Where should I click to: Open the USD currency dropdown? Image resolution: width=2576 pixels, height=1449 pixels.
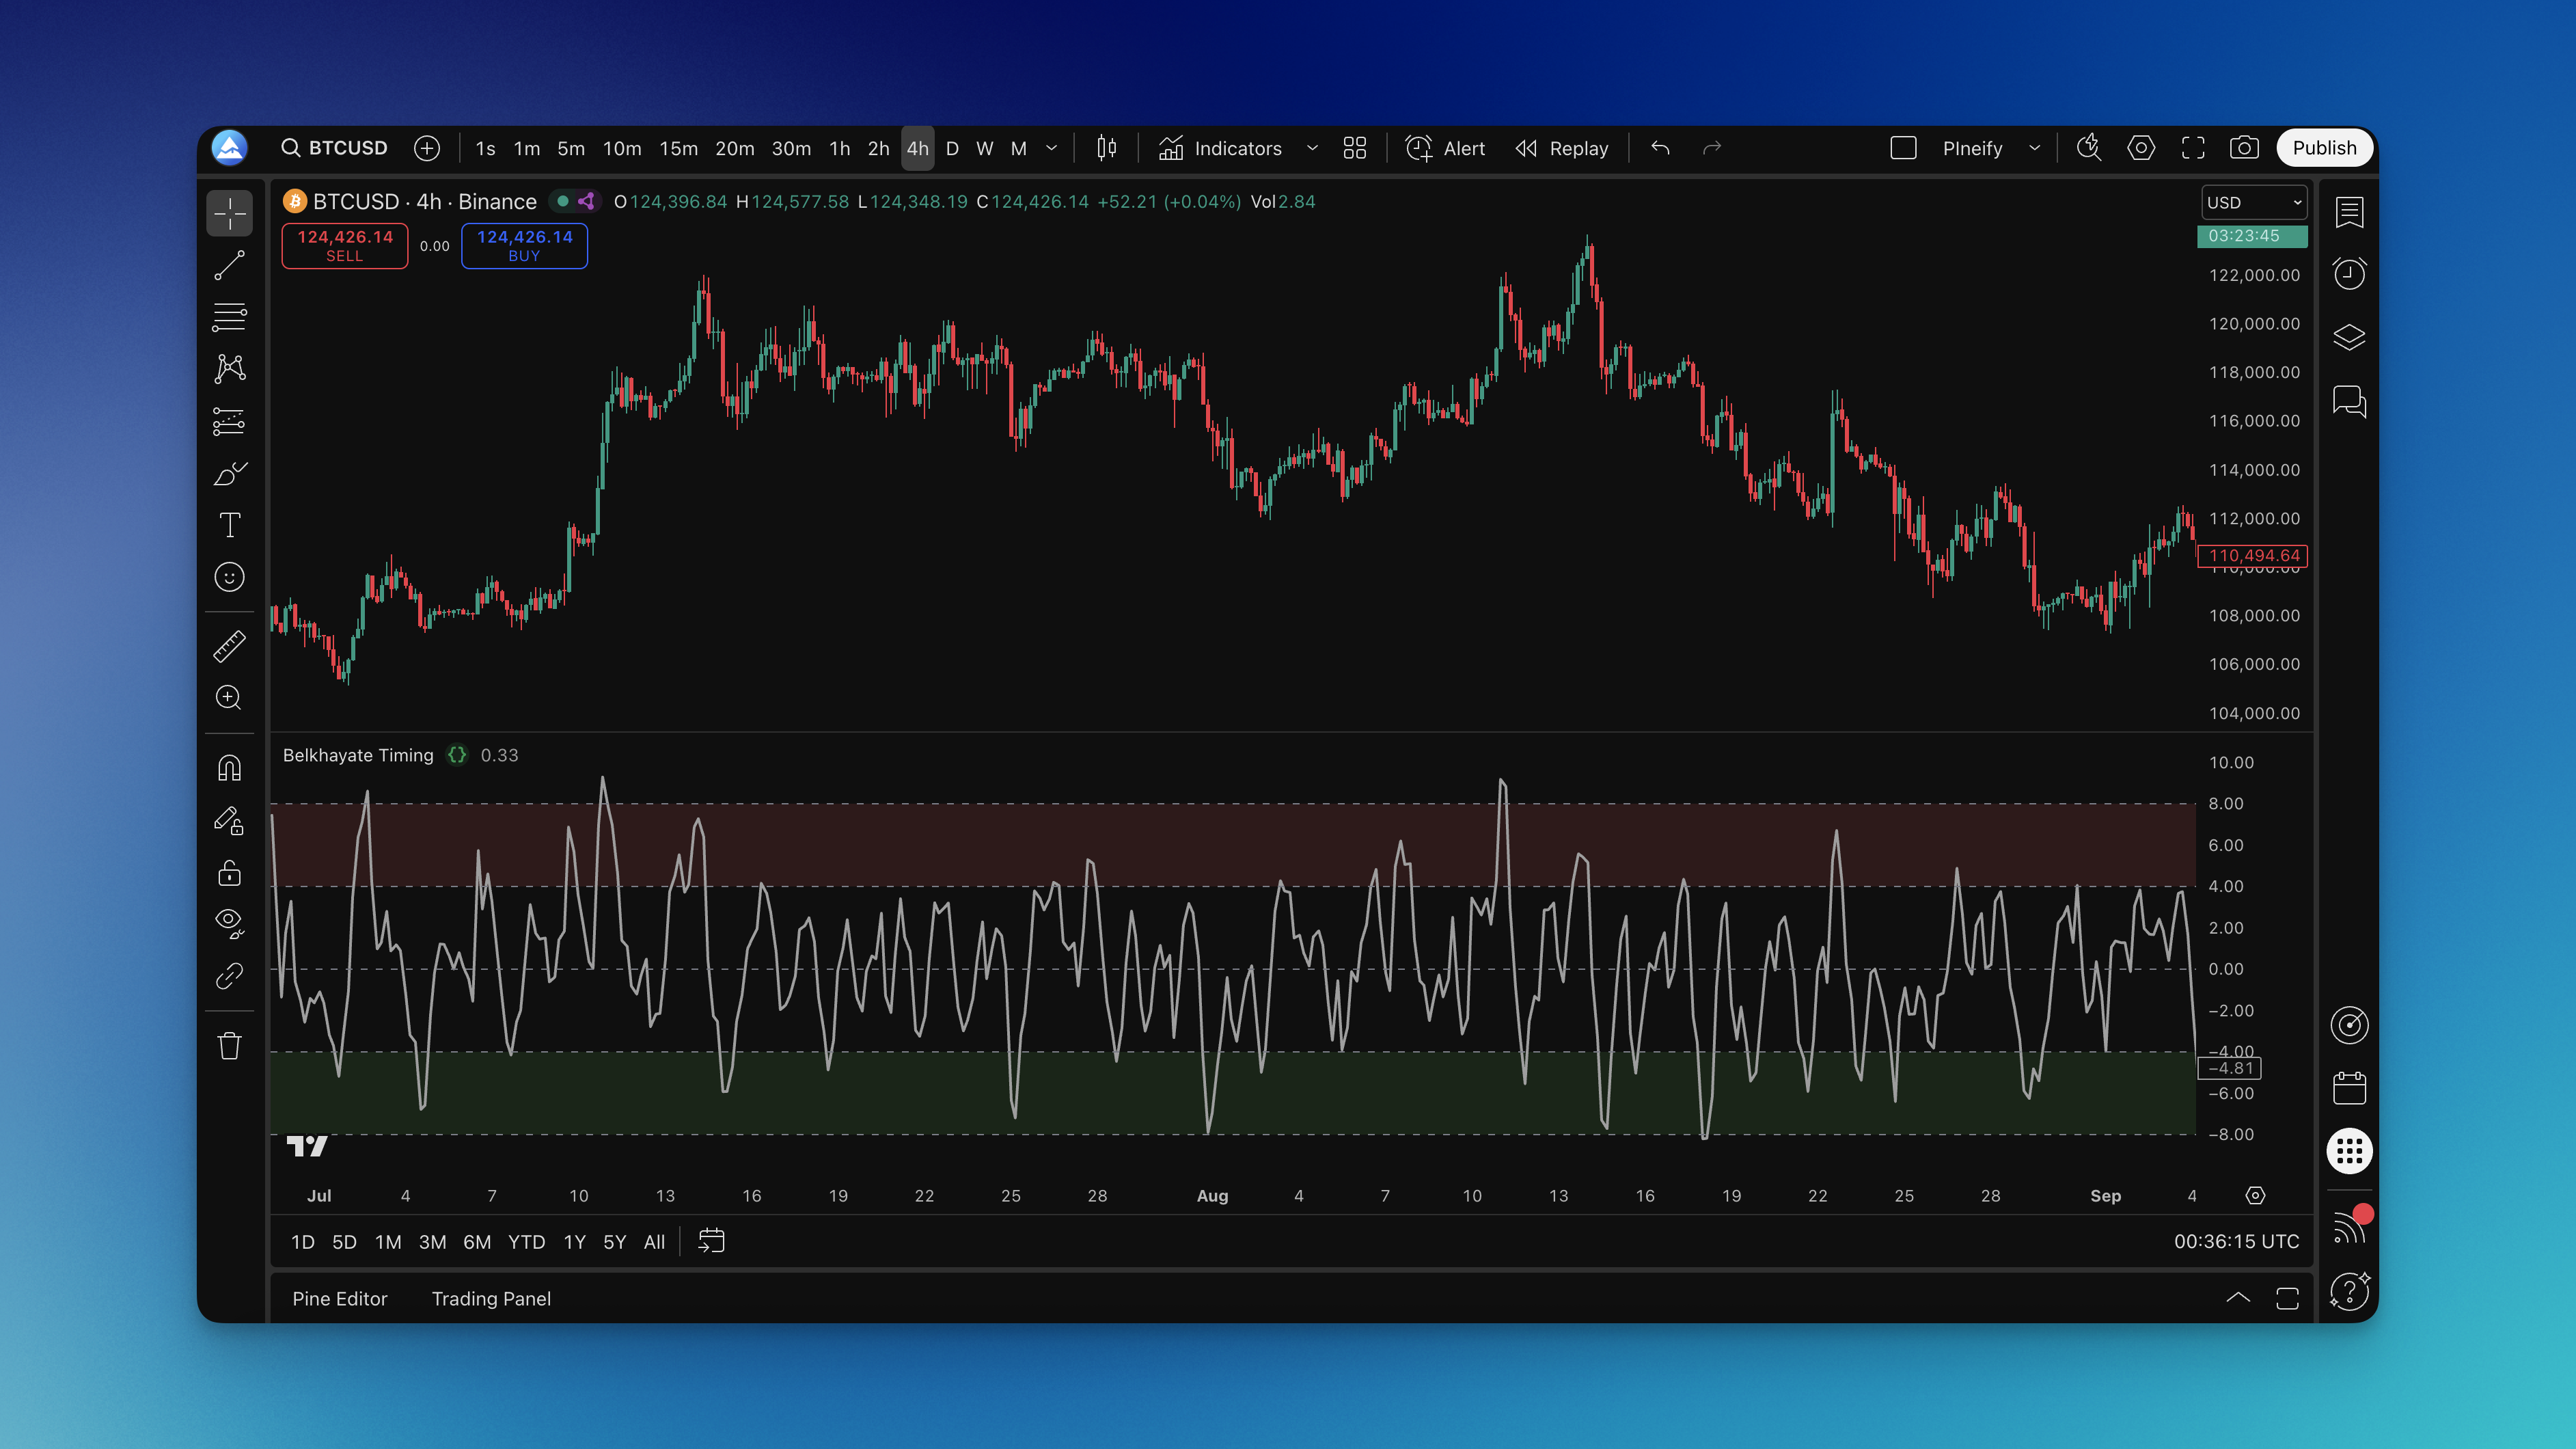(2254, 202)
